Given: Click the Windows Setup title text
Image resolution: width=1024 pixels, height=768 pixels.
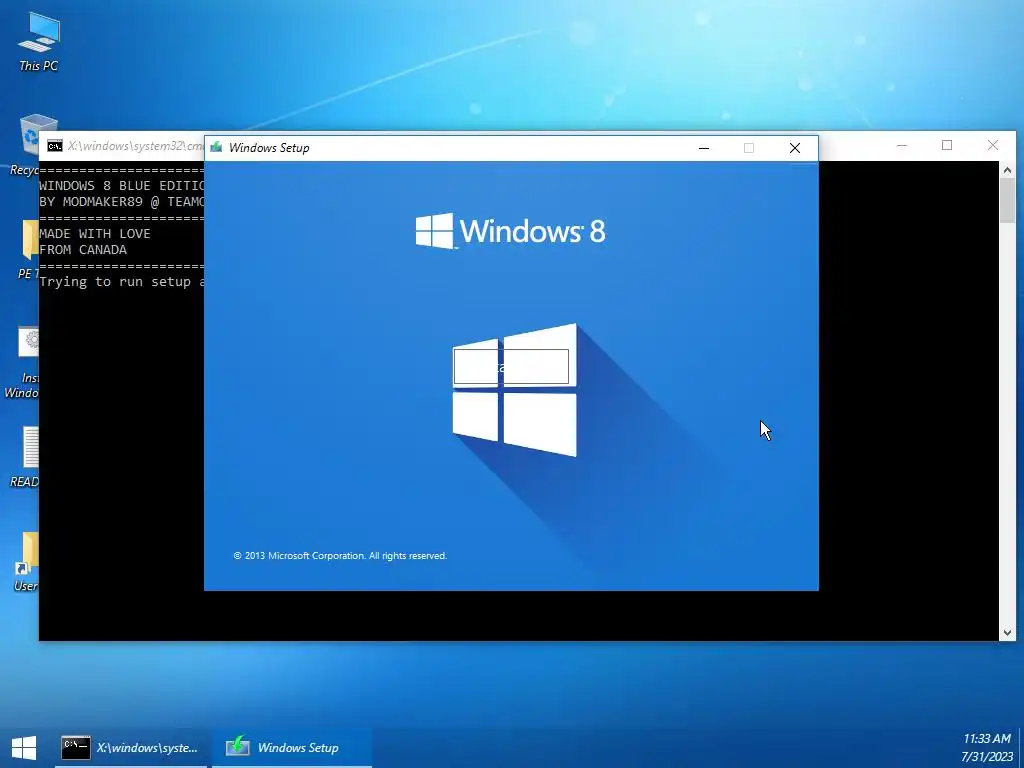Looking at the screenshot, I should coord(269,148).
